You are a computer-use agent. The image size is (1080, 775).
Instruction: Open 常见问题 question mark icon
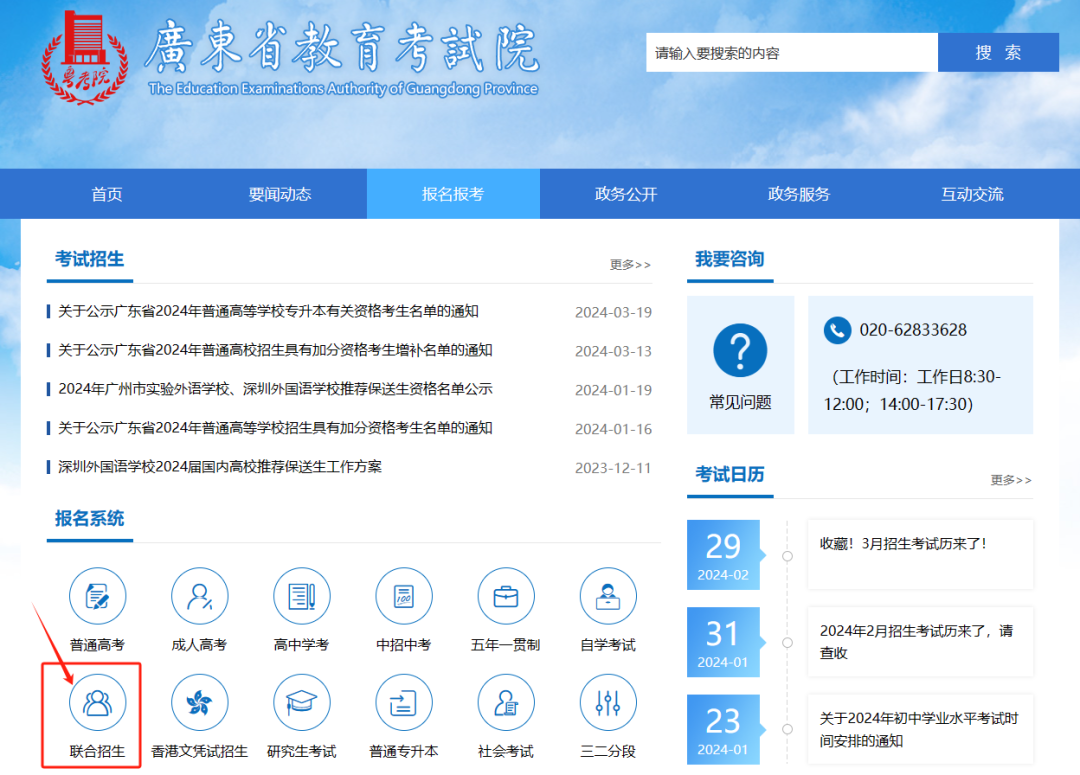740,351
